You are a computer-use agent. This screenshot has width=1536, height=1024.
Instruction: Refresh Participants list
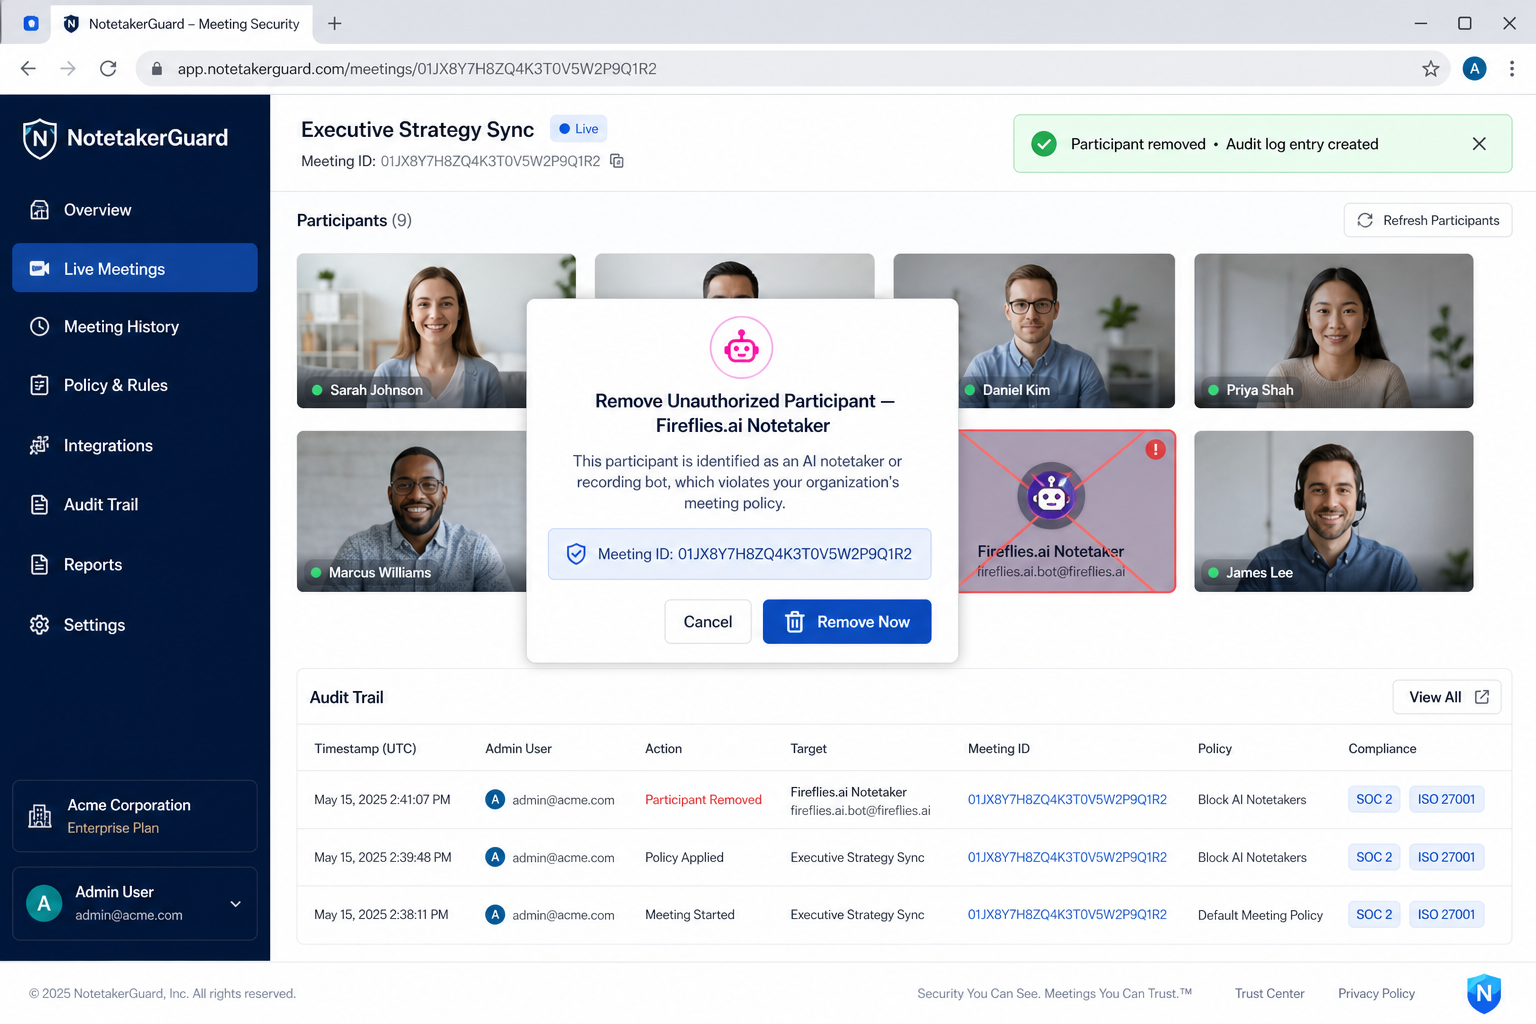[1428, 220]
